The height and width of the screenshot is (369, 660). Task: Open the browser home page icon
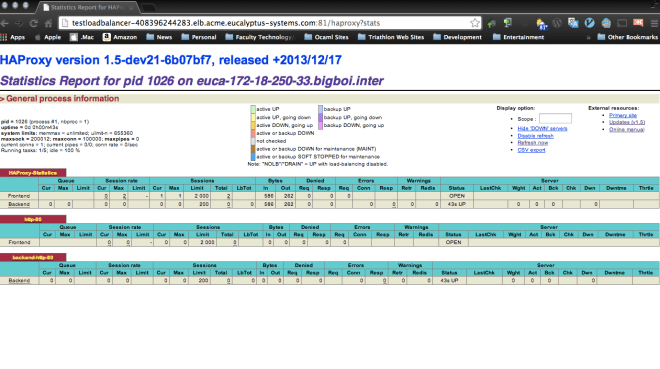49,24
